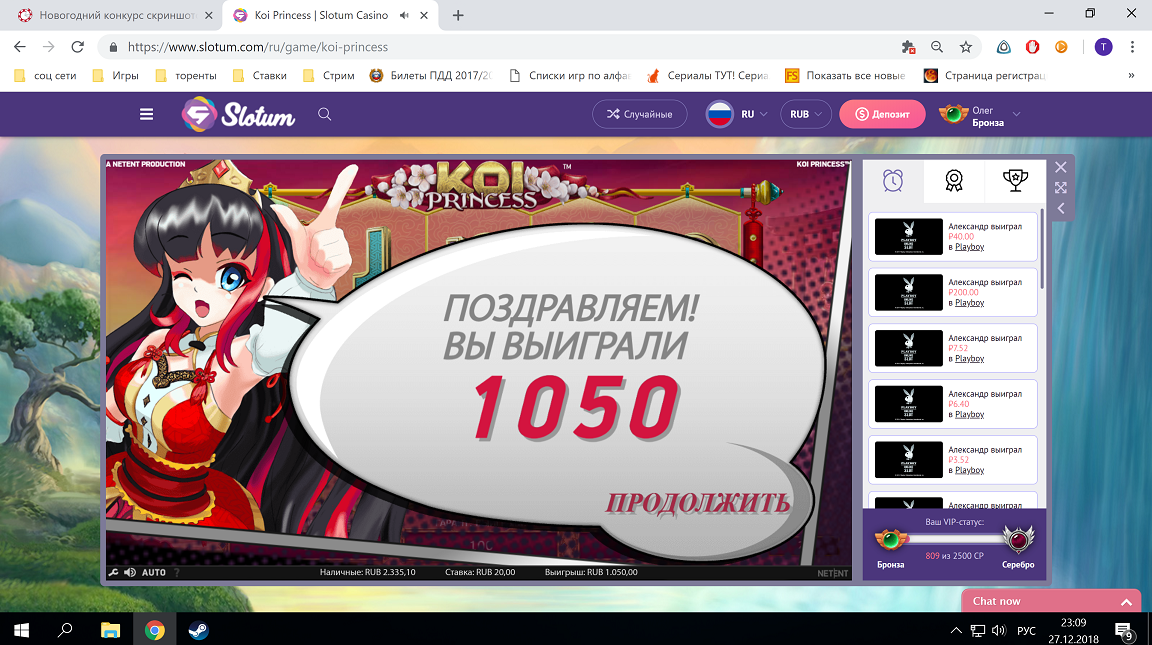Collapse the side panel with chevron arrow

pos(1060,209)
